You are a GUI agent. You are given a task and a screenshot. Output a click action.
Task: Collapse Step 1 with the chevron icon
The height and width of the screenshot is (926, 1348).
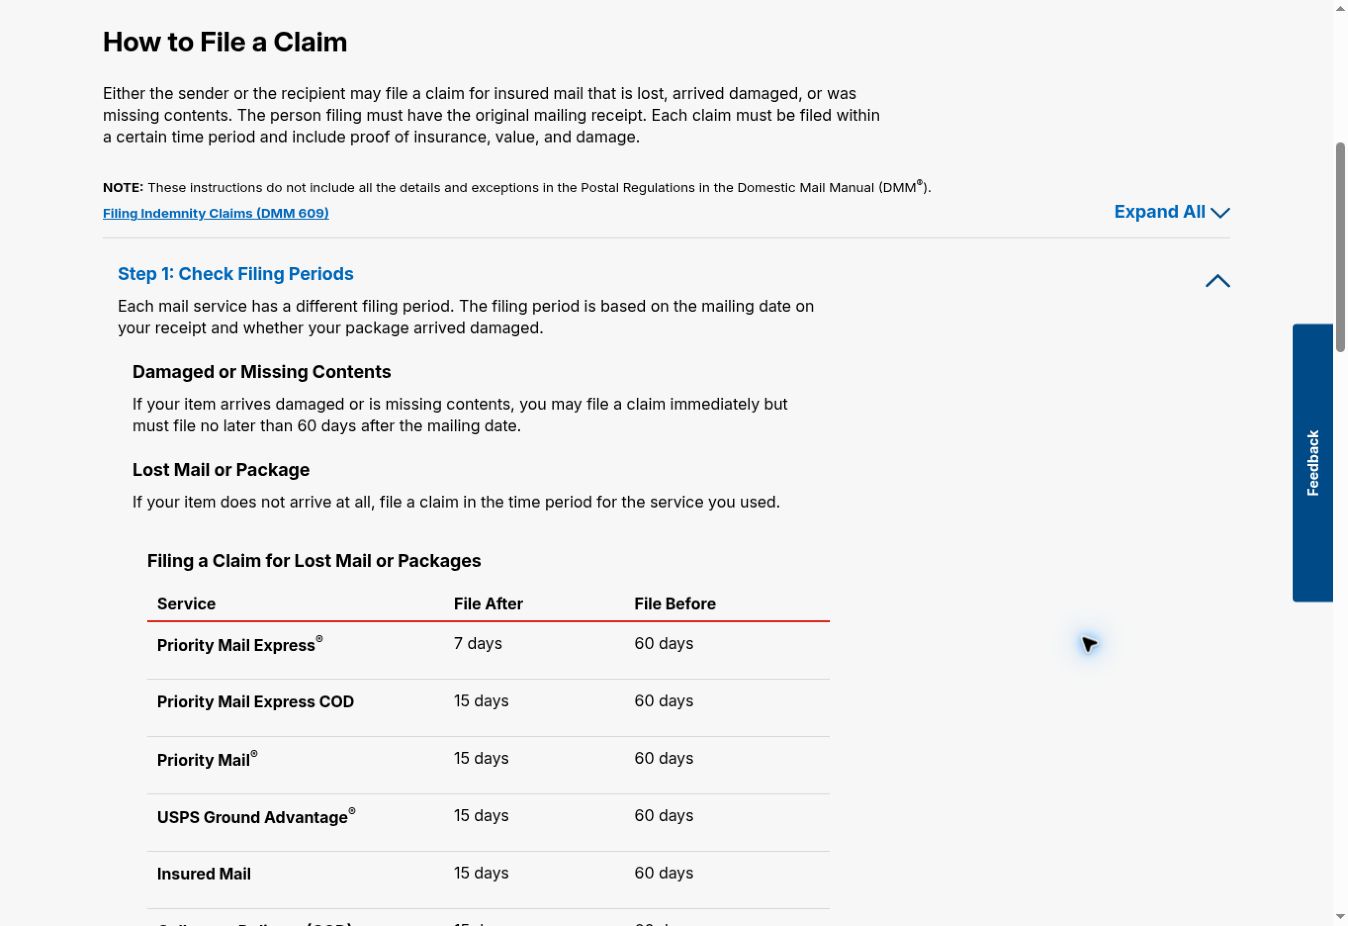pyautogui.click(x=1217, y=281)
